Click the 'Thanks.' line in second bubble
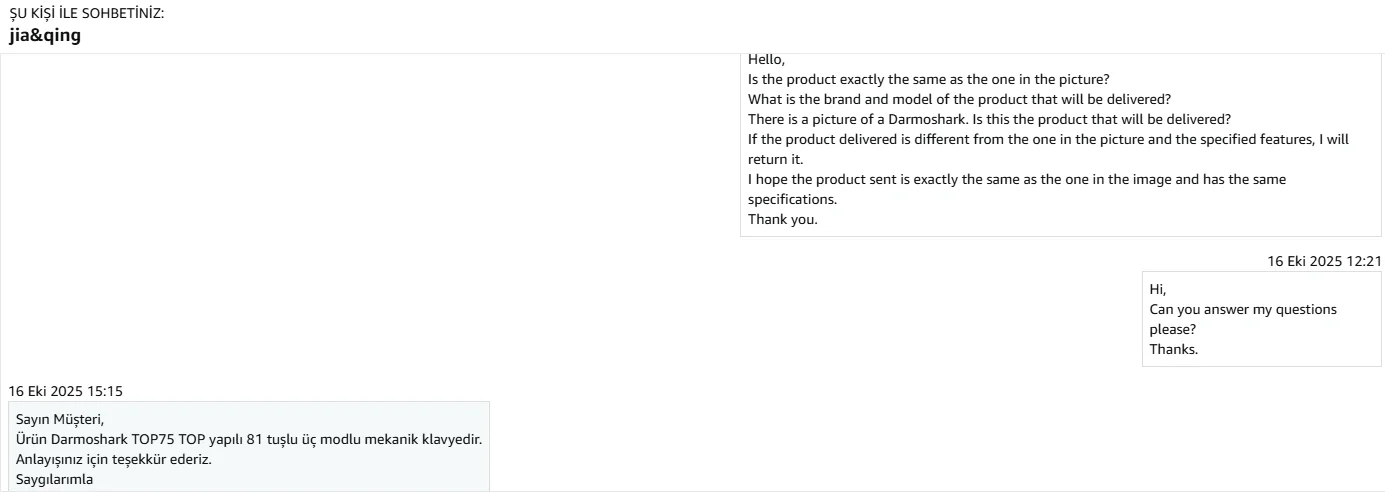The height and width of the screenshot is (492, 1385). pyautogui.click(x=1173, y=349)
